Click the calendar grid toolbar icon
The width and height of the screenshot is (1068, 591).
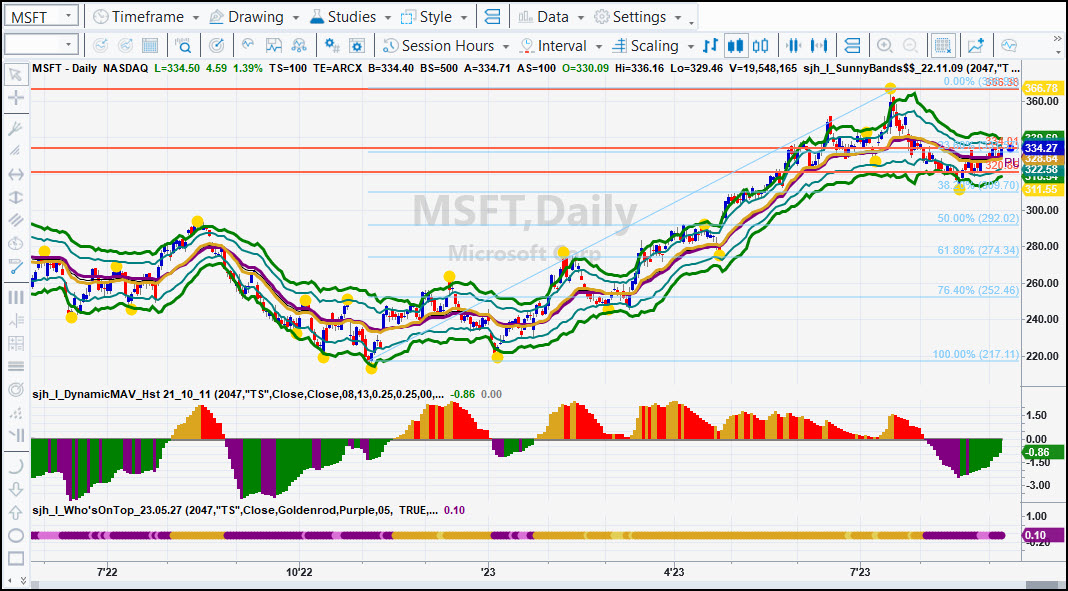[150, 46]
